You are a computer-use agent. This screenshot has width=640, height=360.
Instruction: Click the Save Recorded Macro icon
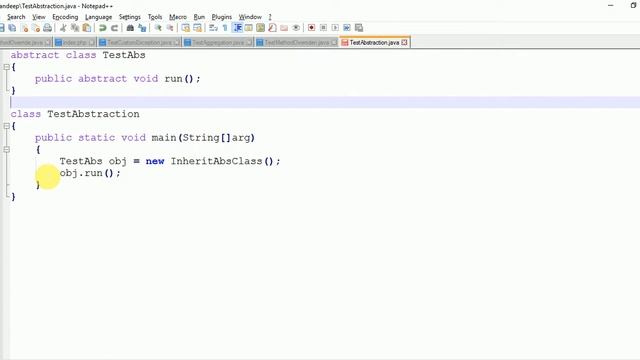click(359, 28)
